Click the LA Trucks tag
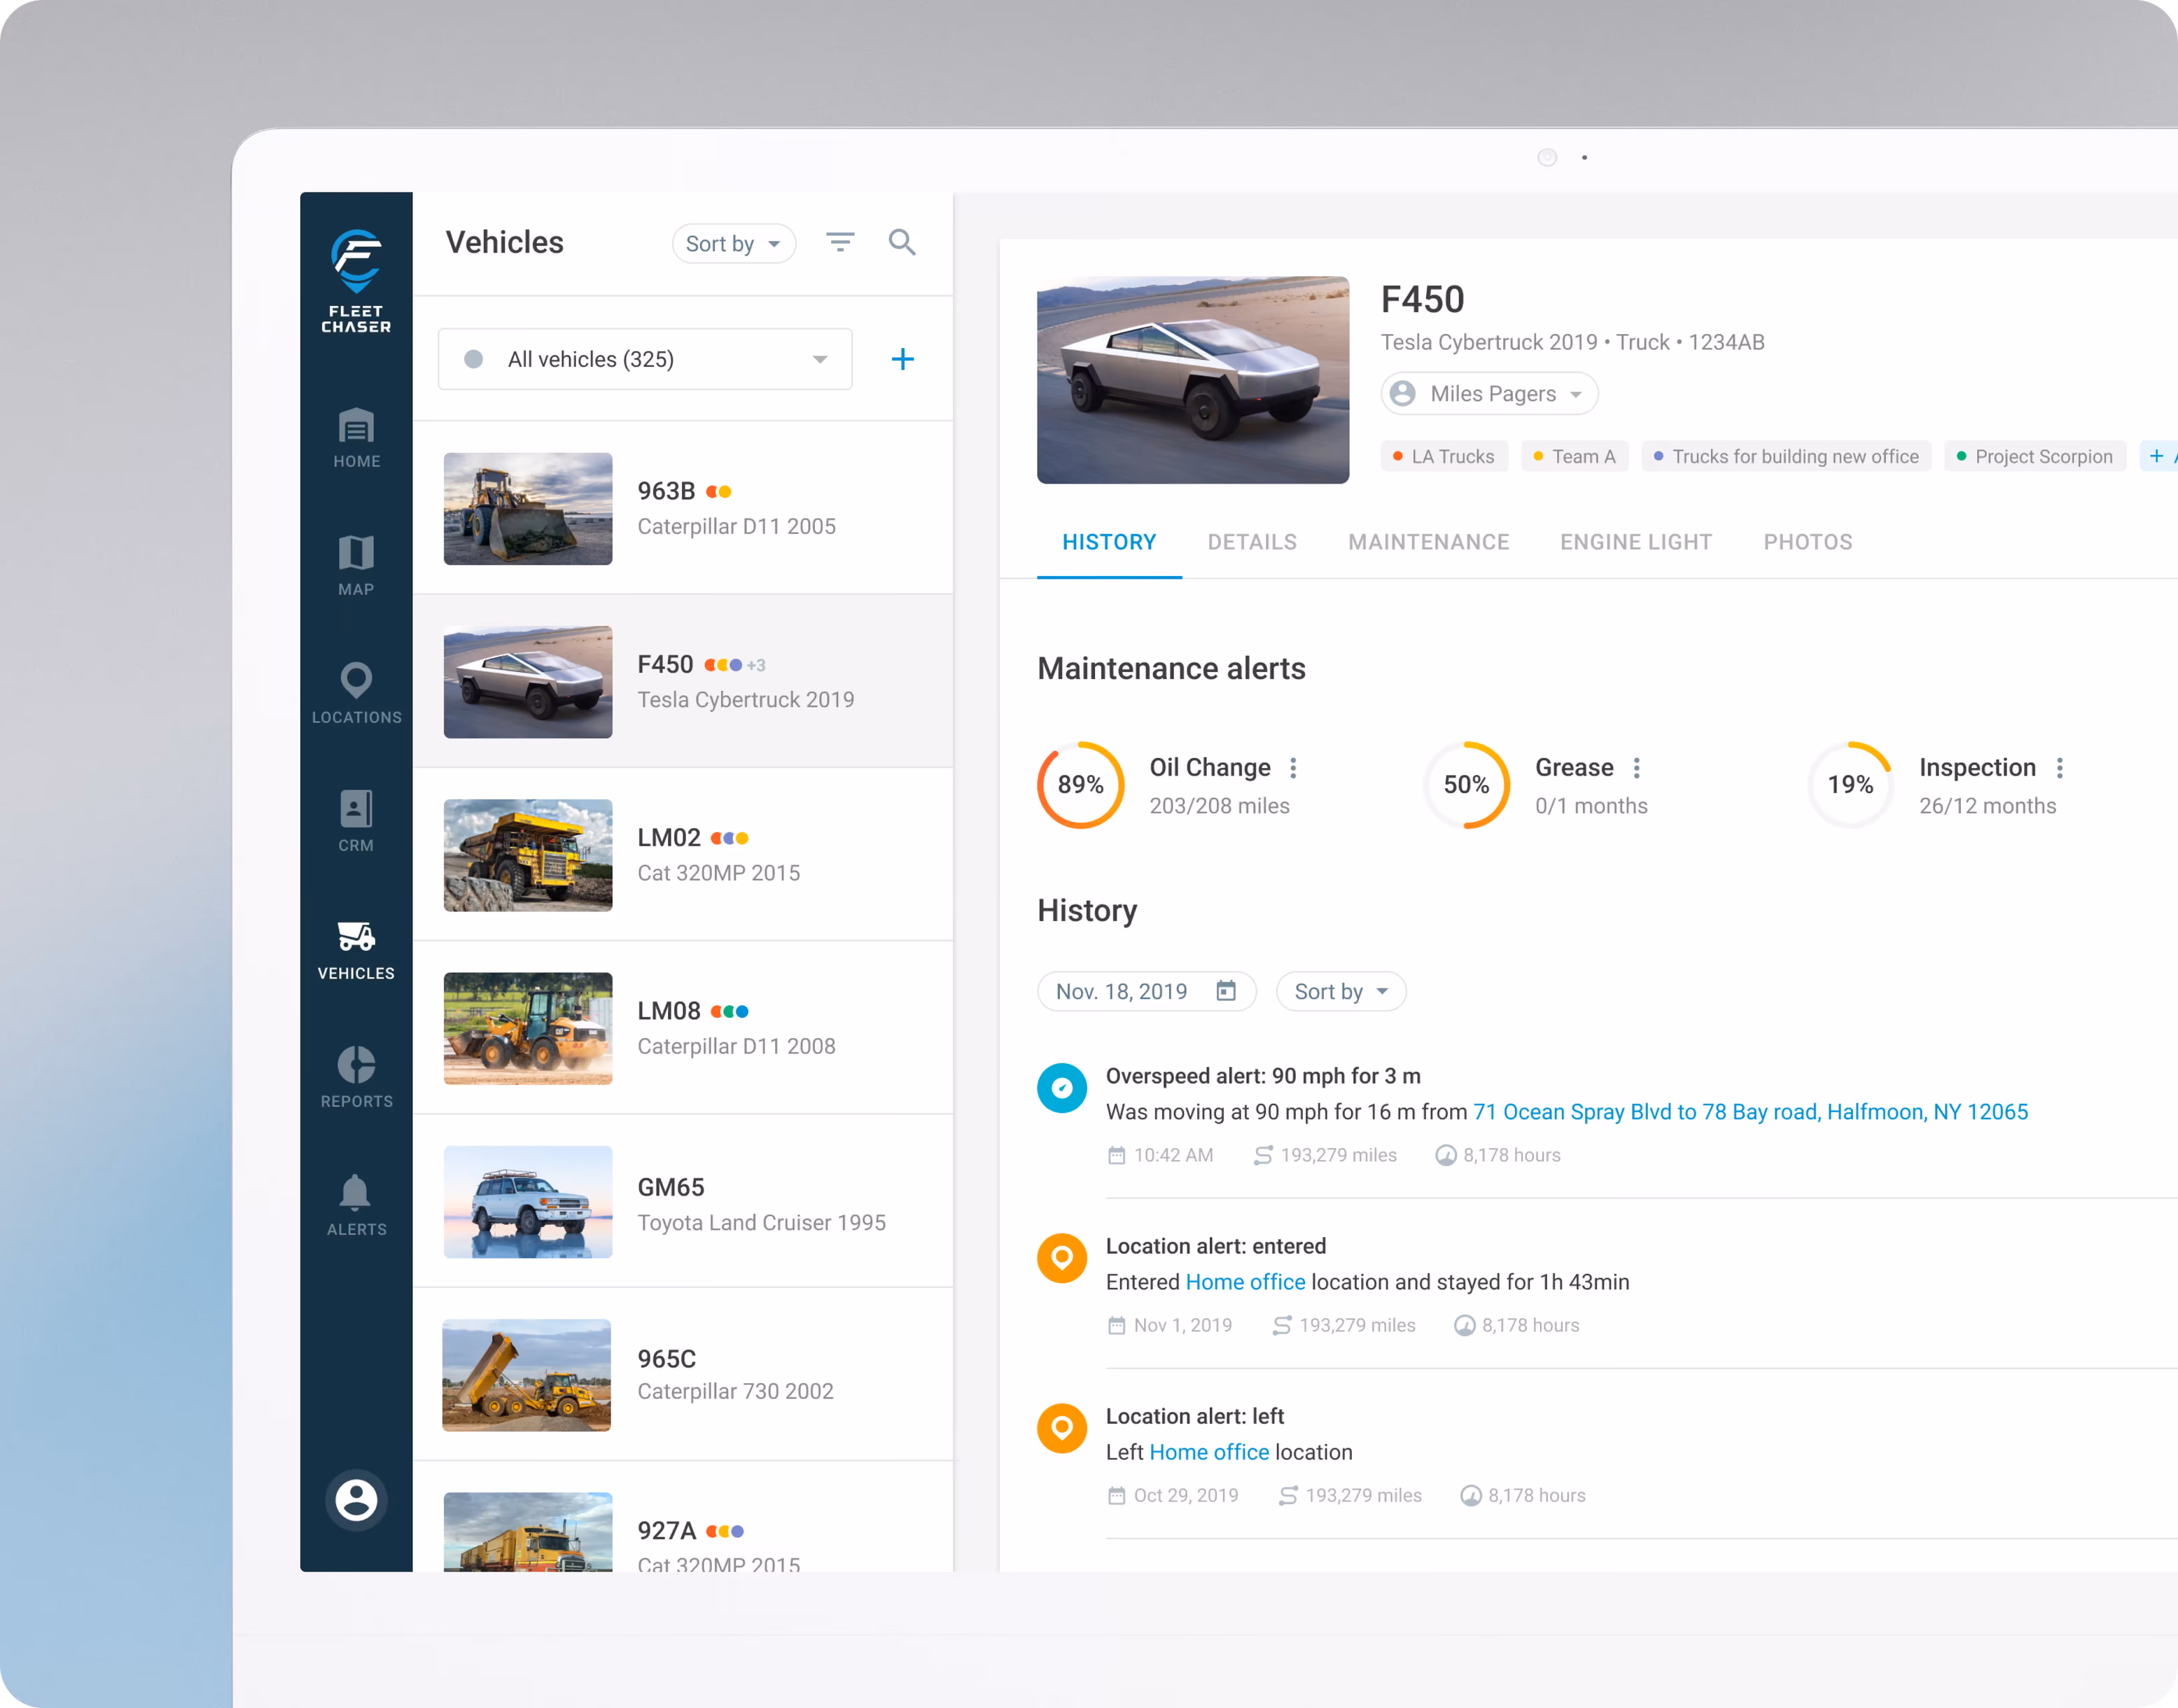The image size is (2178, 1708). pyautogui.click(x=1444, y=456)
